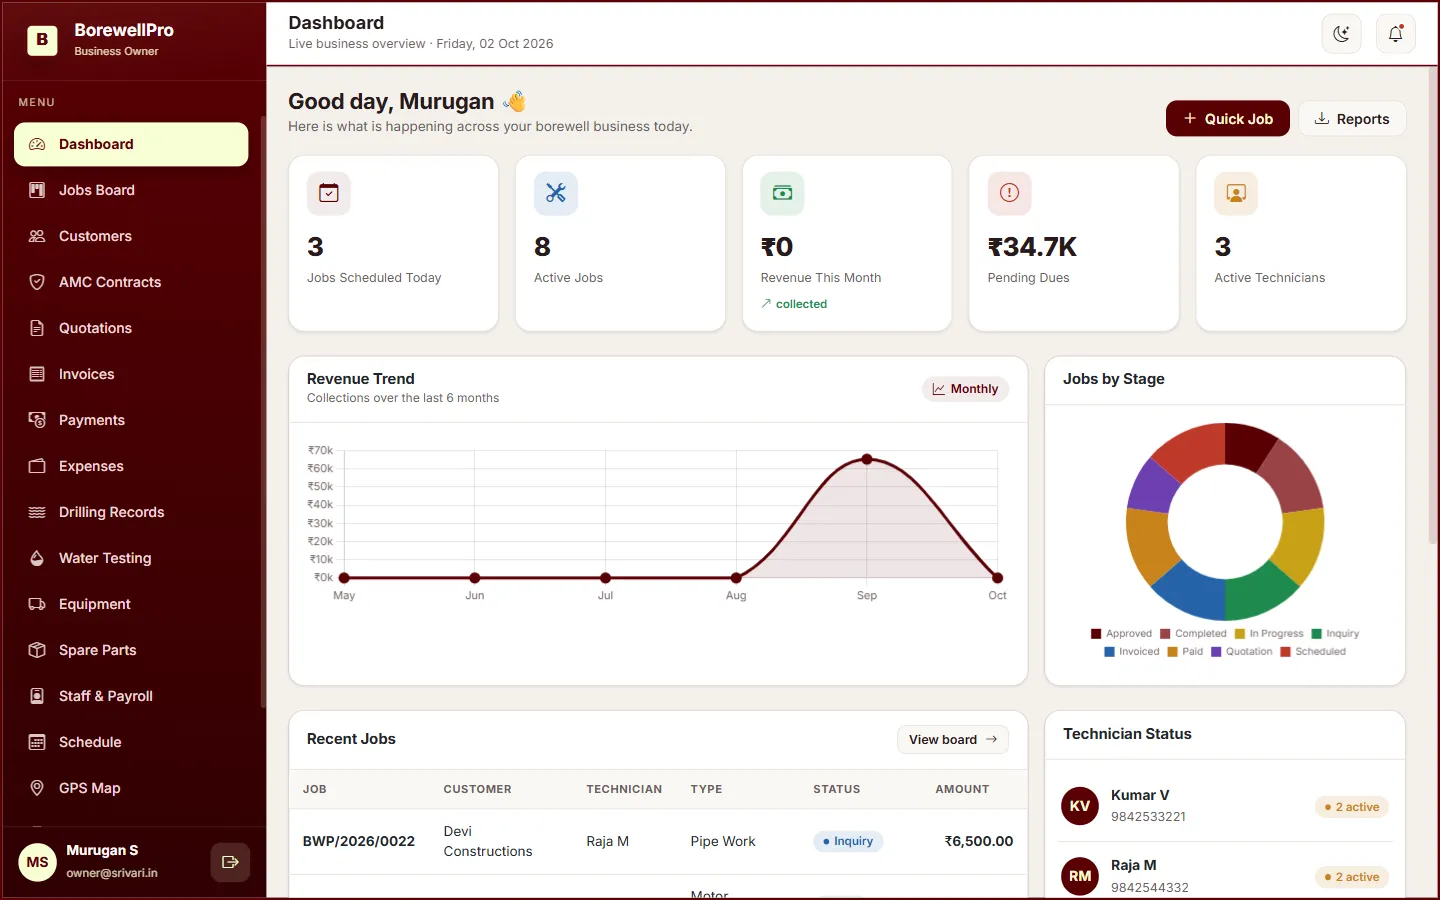Image resolution: width=1440 pixels, height=900 pixels.
Task: Click the alert icon on Pending Dues card
Action: coord(1009,193)
